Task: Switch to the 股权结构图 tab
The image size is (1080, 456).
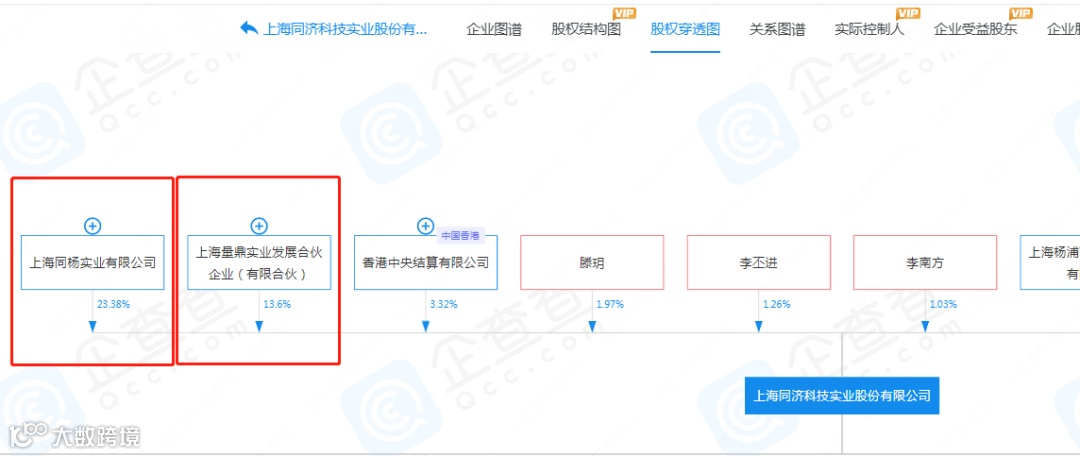Action: 586,30
